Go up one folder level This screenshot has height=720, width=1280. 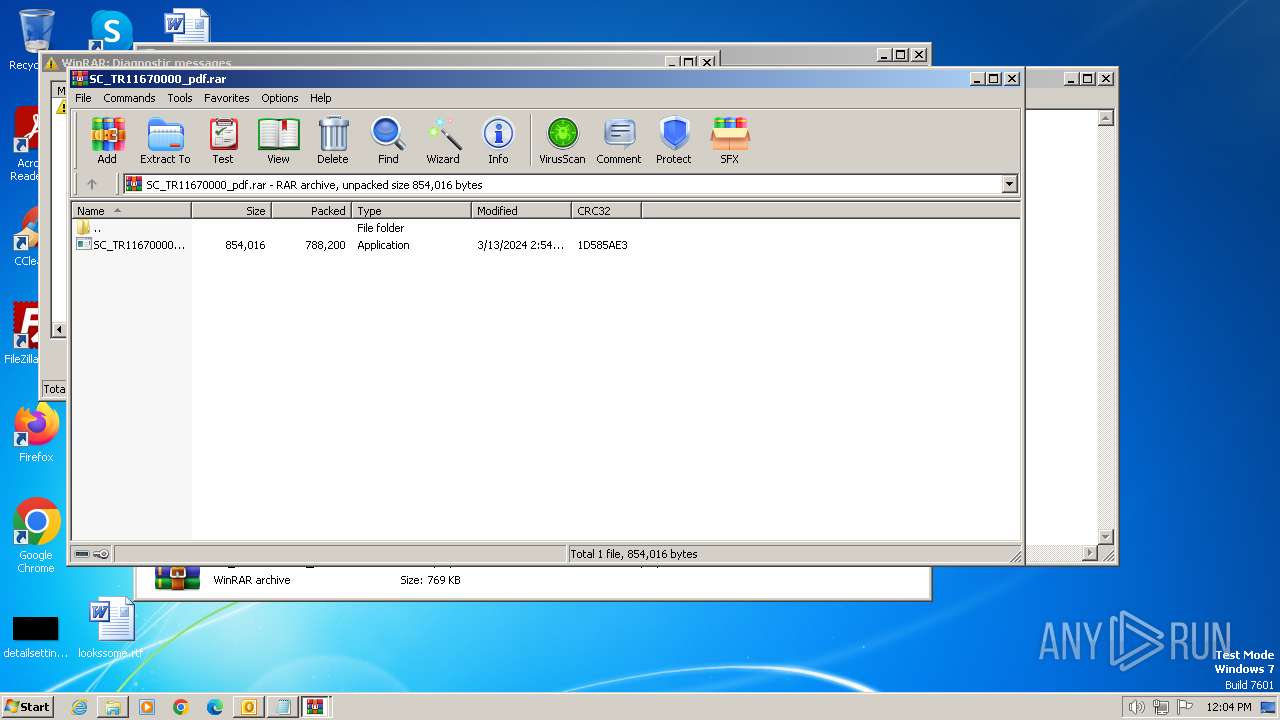tap(92, 184)
